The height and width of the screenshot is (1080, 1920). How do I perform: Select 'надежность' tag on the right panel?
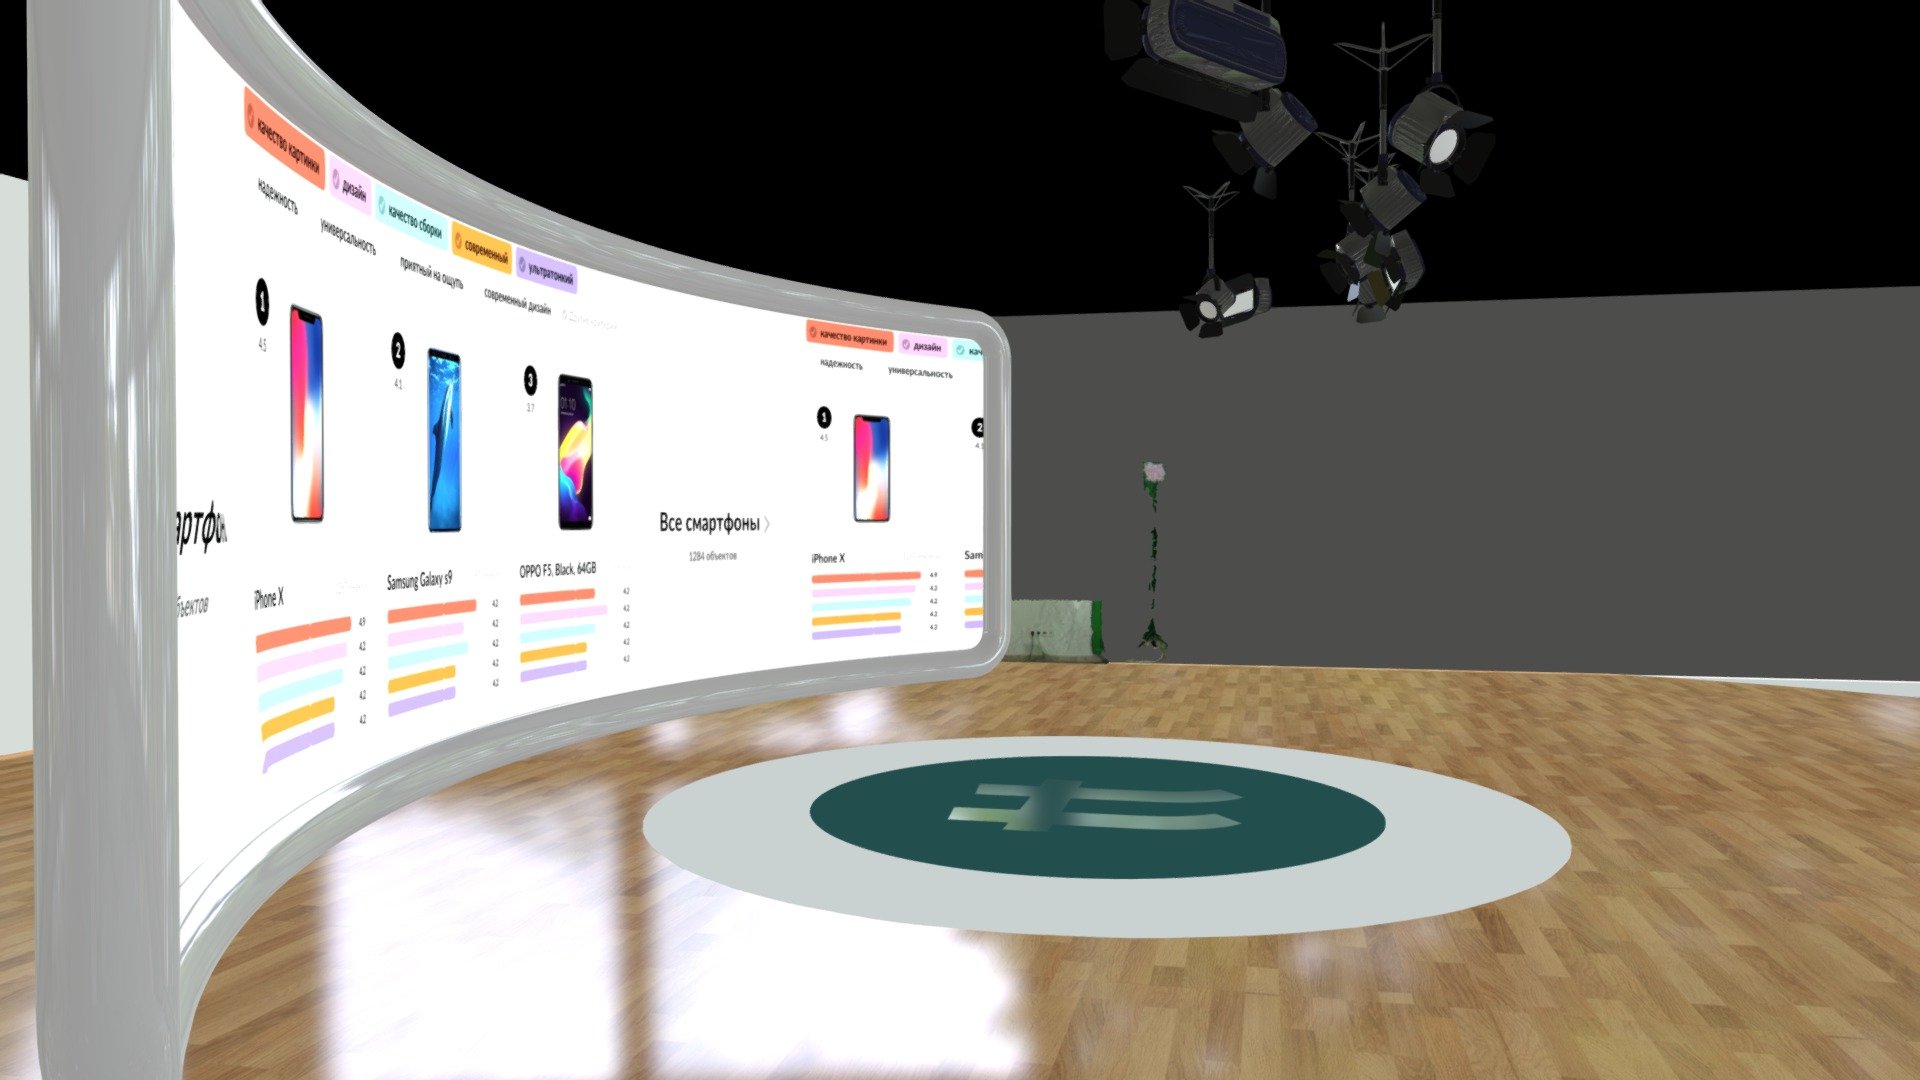pyautogui.click(x=841, y=364)
